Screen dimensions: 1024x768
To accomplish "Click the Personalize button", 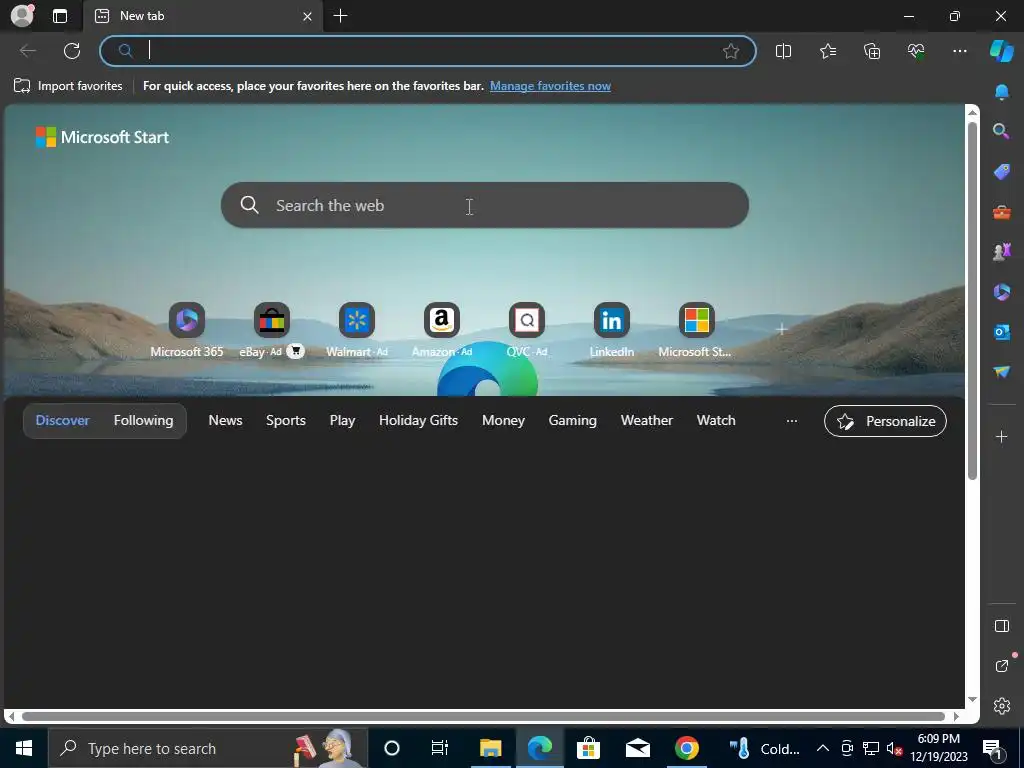I will [x=885, y=421].
